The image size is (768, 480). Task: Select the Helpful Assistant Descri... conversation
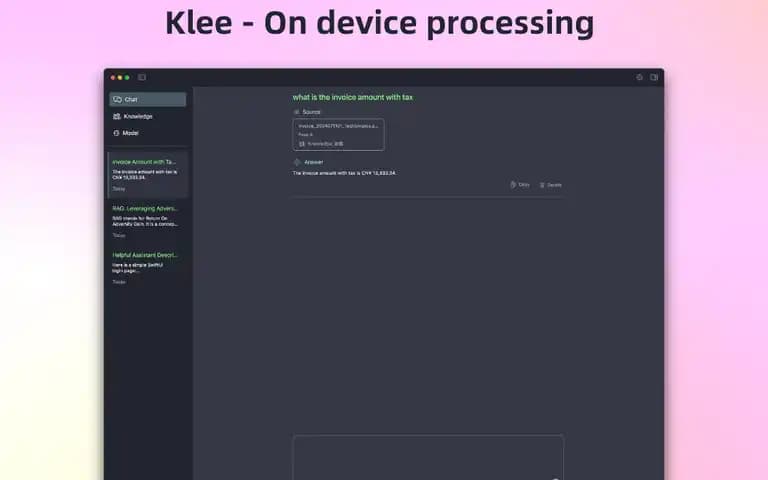click(148, 268)
